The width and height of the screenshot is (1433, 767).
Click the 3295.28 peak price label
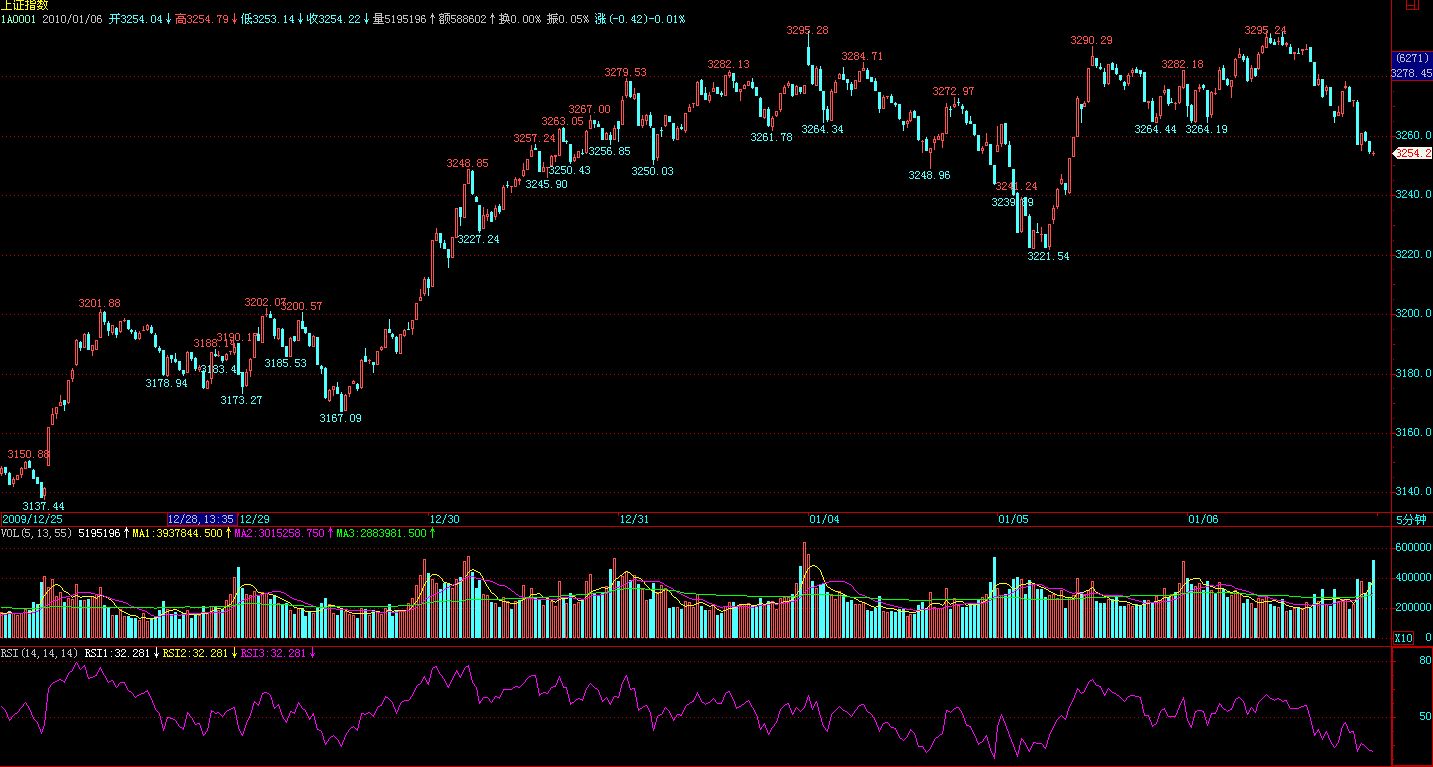807,30
